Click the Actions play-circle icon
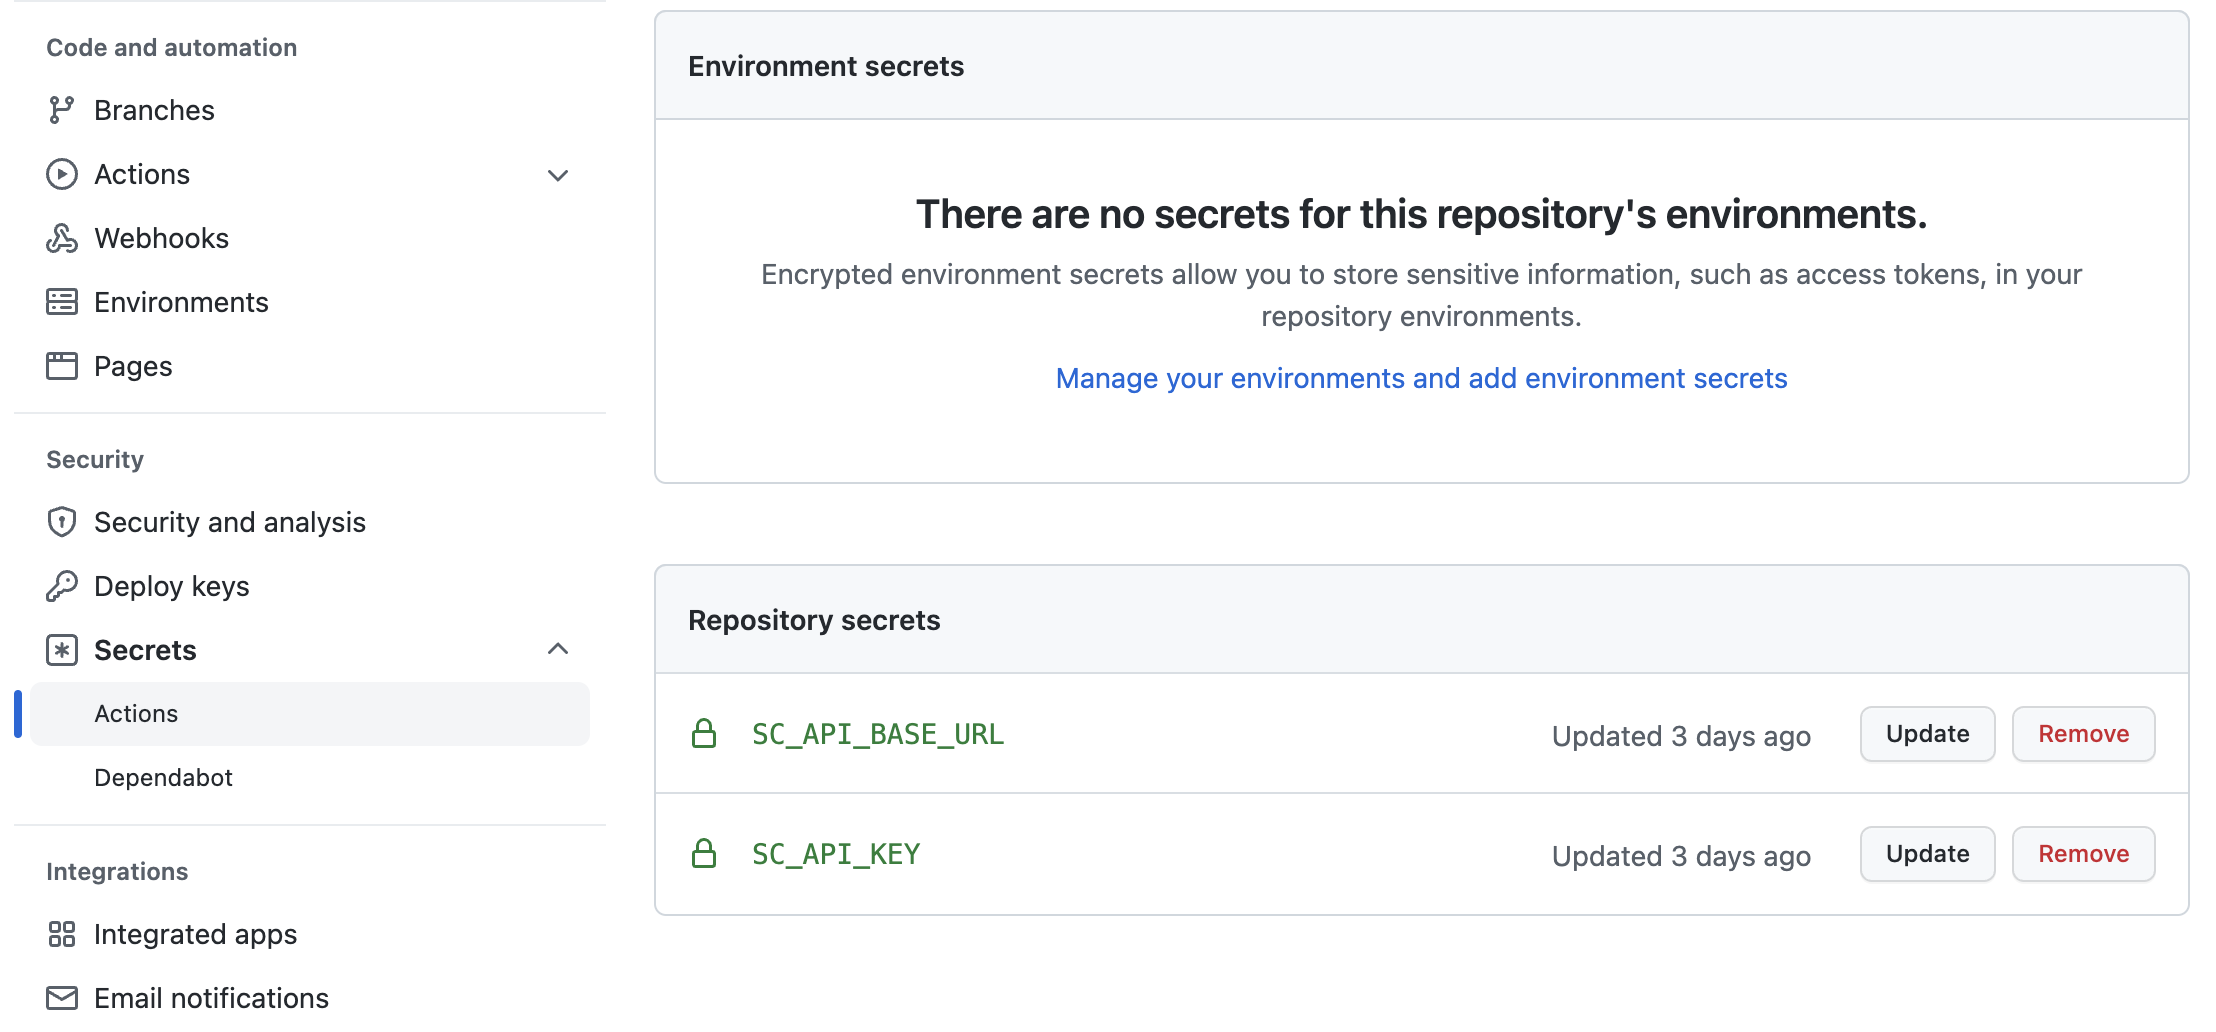Viewport: 2216px width, 1032px height. tap(61, 174)
